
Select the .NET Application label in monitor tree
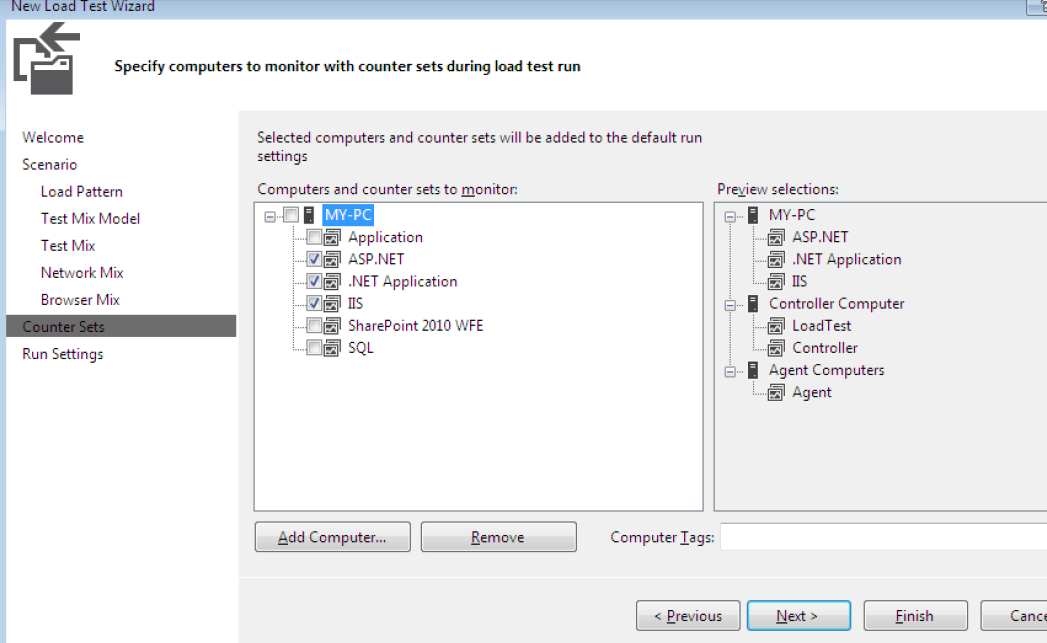(403, 281)
